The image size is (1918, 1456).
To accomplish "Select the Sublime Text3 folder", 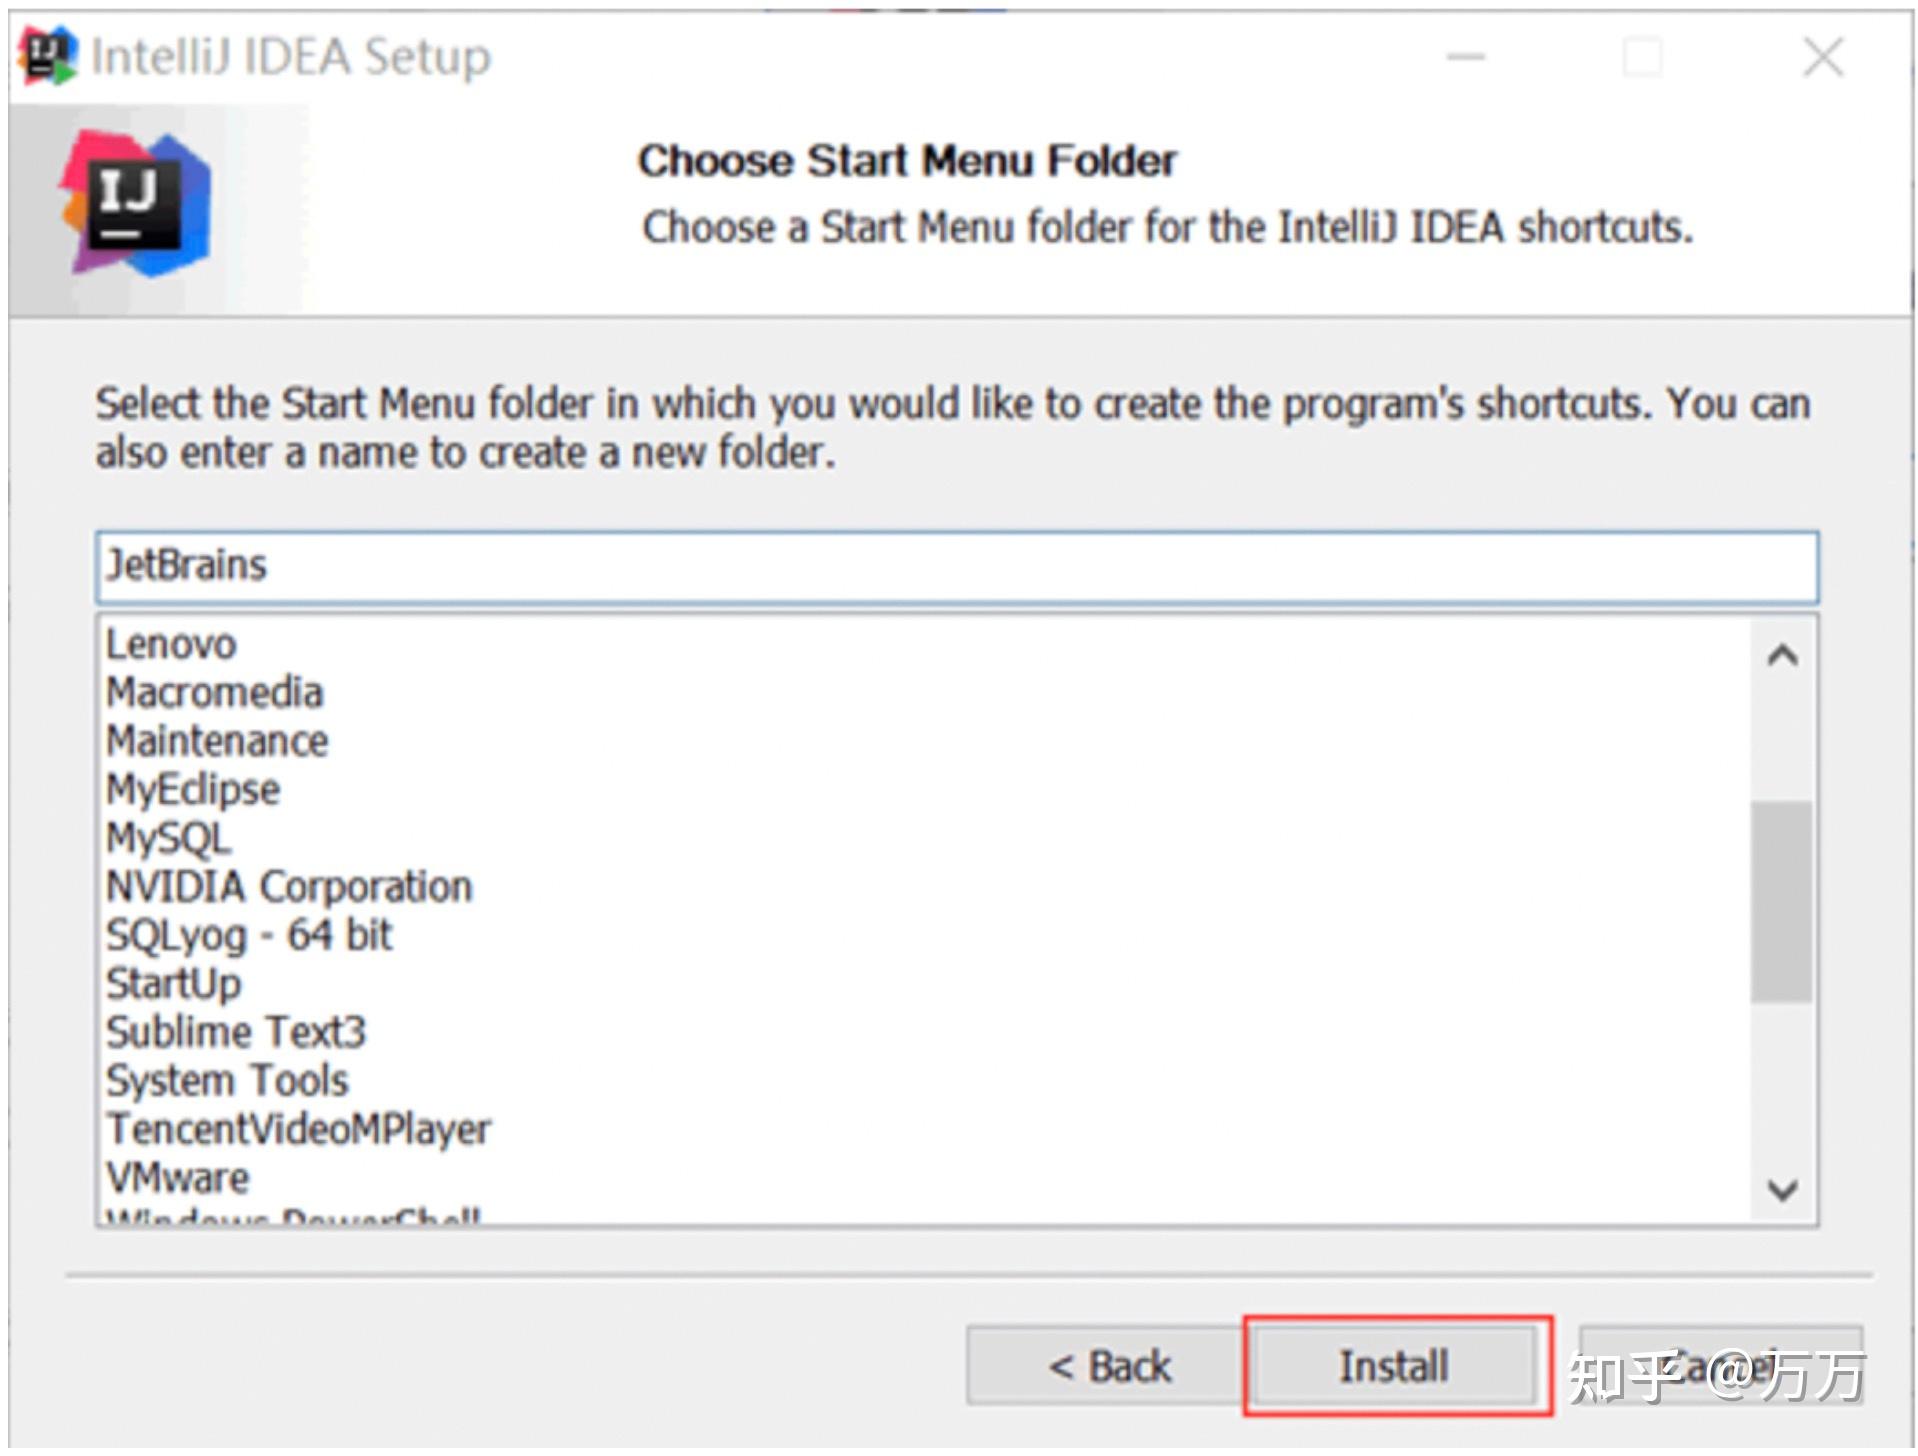I will [236, 1032].
